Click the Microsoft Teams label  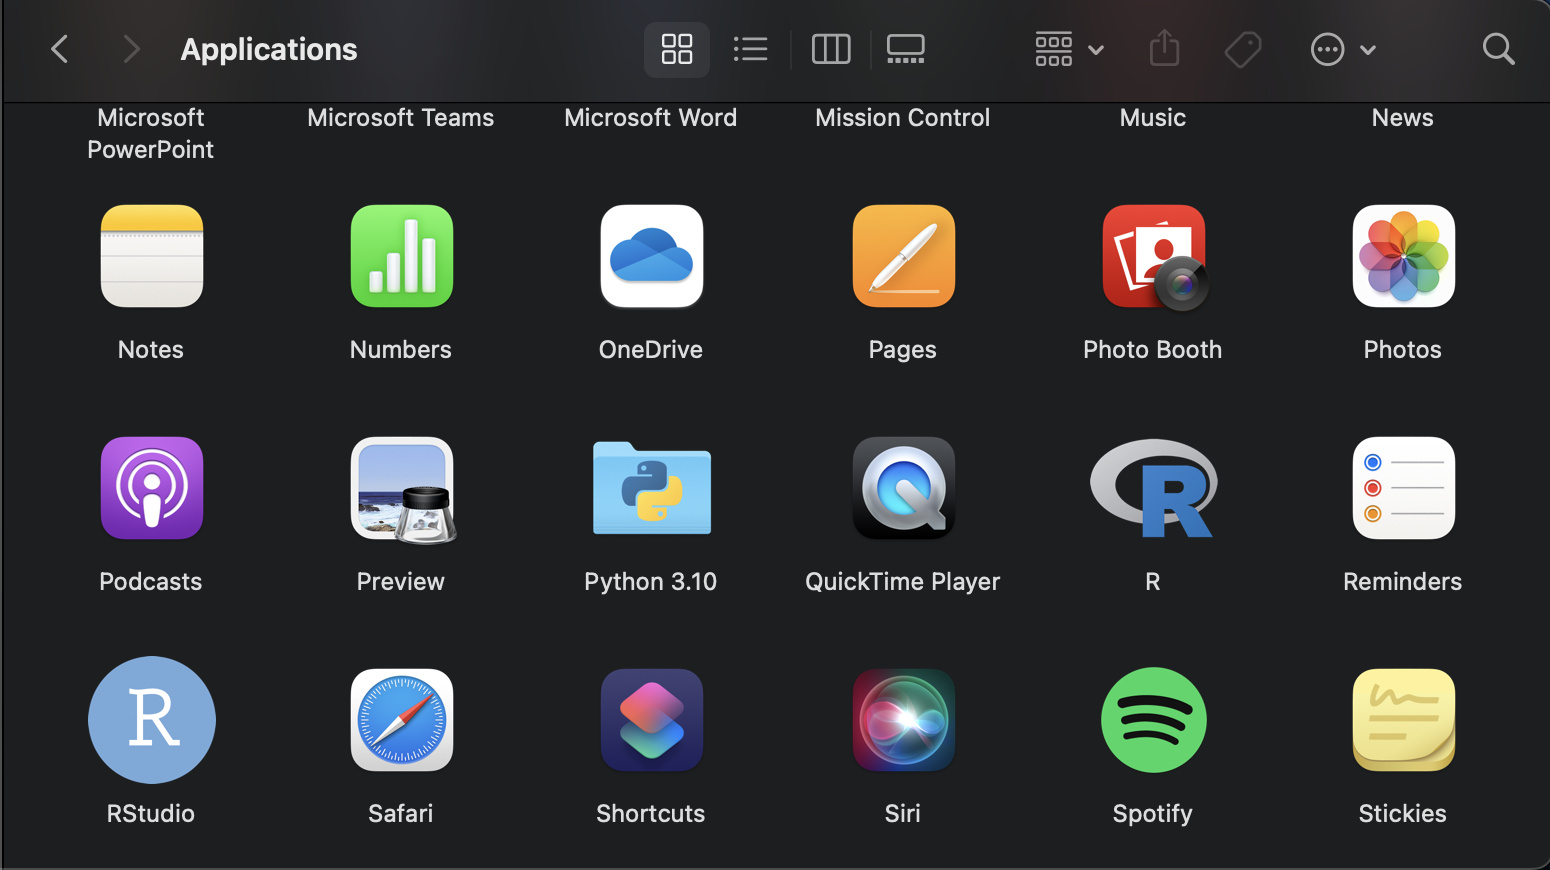point(401,118)
